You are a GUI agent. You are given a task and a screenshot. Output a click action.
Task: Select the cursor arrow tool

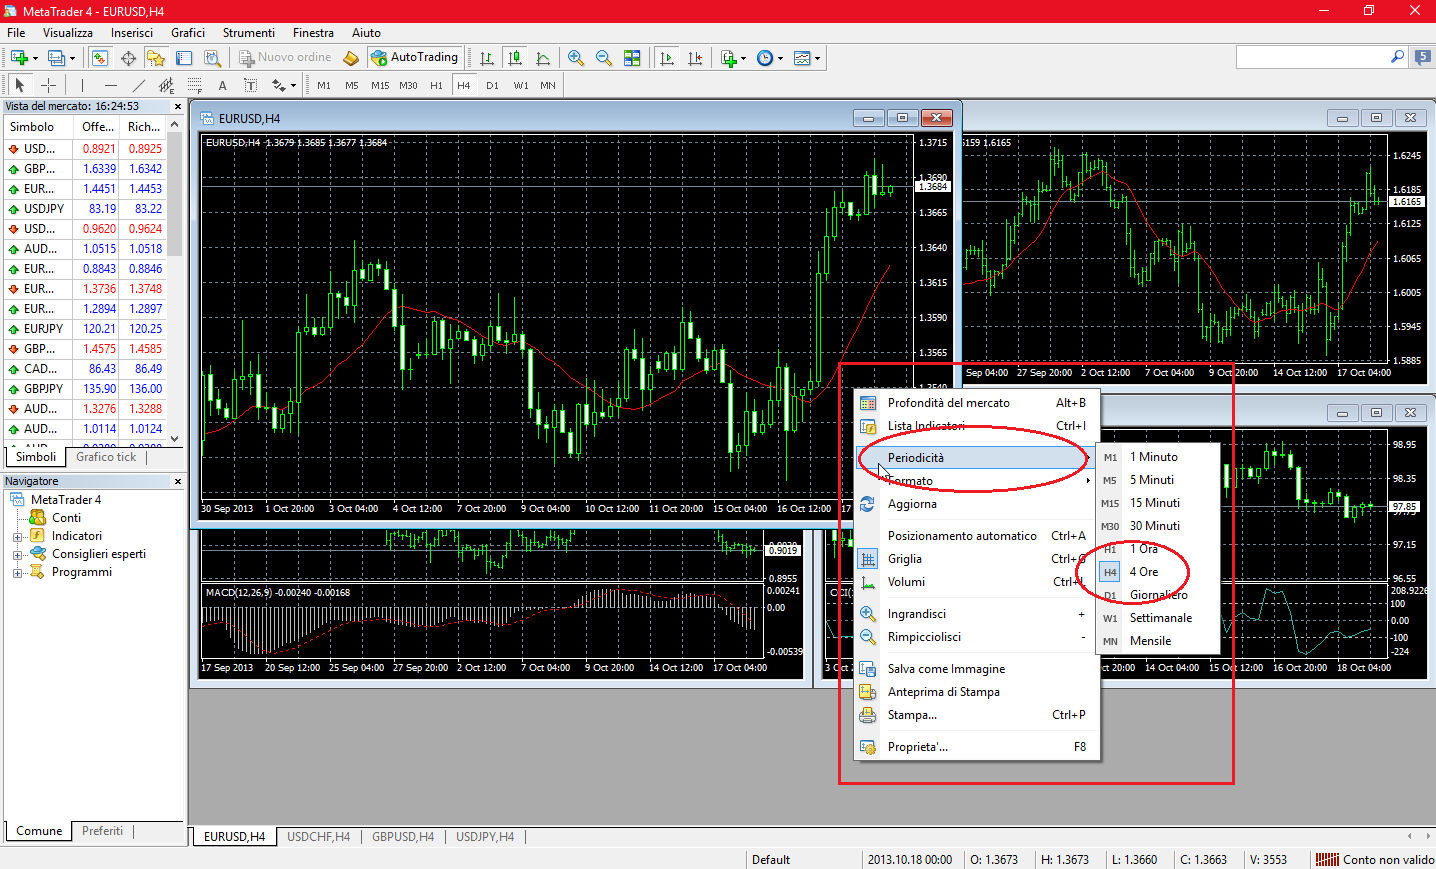[x=19, y=85]
